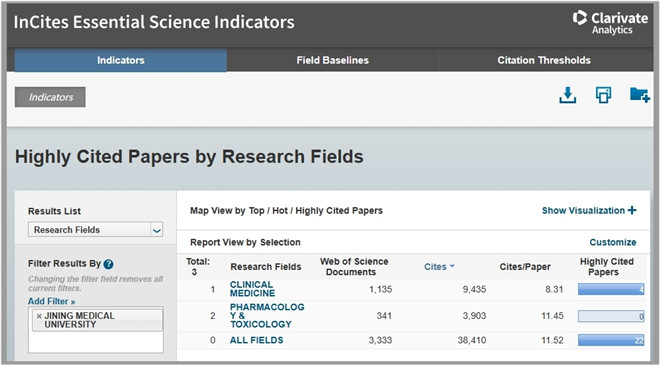
Task: Switch to the Field Baselines tab
Action: (333, 60)
